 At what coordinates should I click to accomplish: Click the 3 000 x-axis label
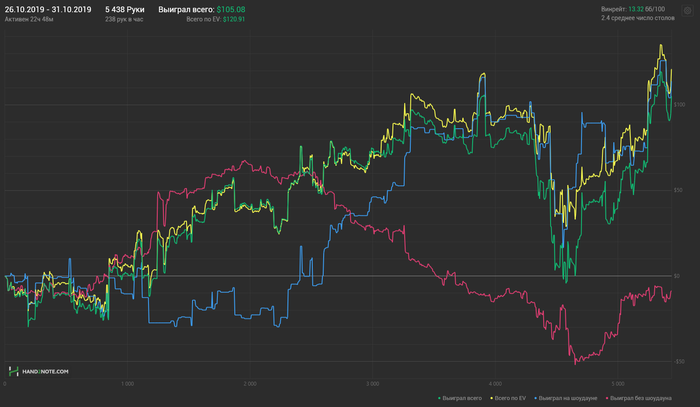(372, 384)
